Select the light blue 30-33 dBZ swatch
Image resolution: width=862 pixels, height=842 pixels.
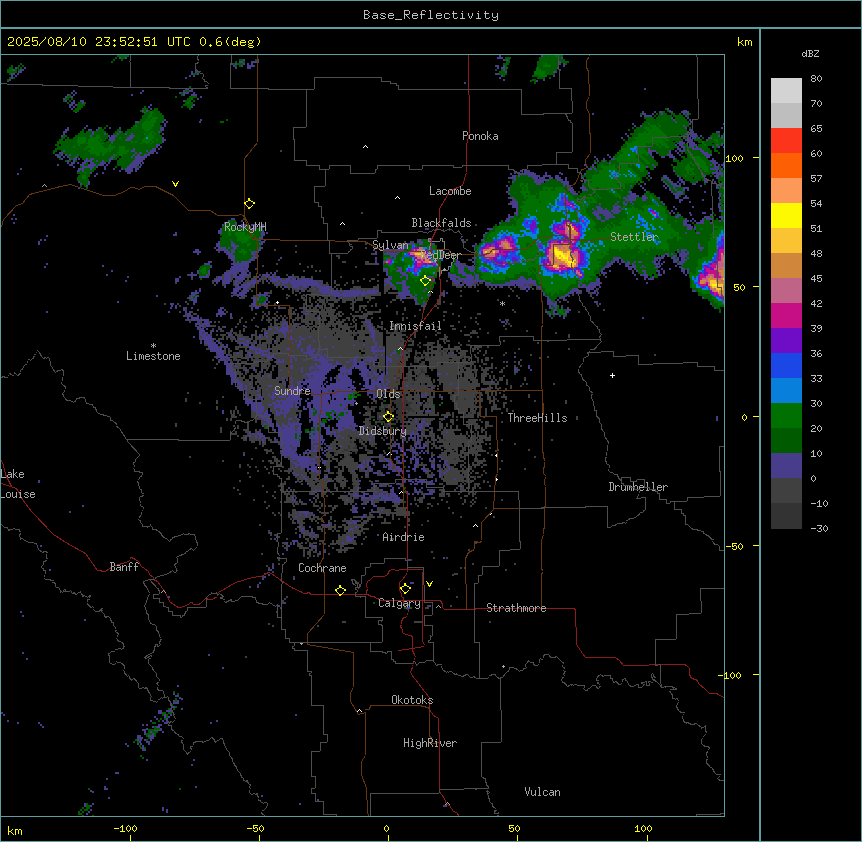(x=786, y=391)
